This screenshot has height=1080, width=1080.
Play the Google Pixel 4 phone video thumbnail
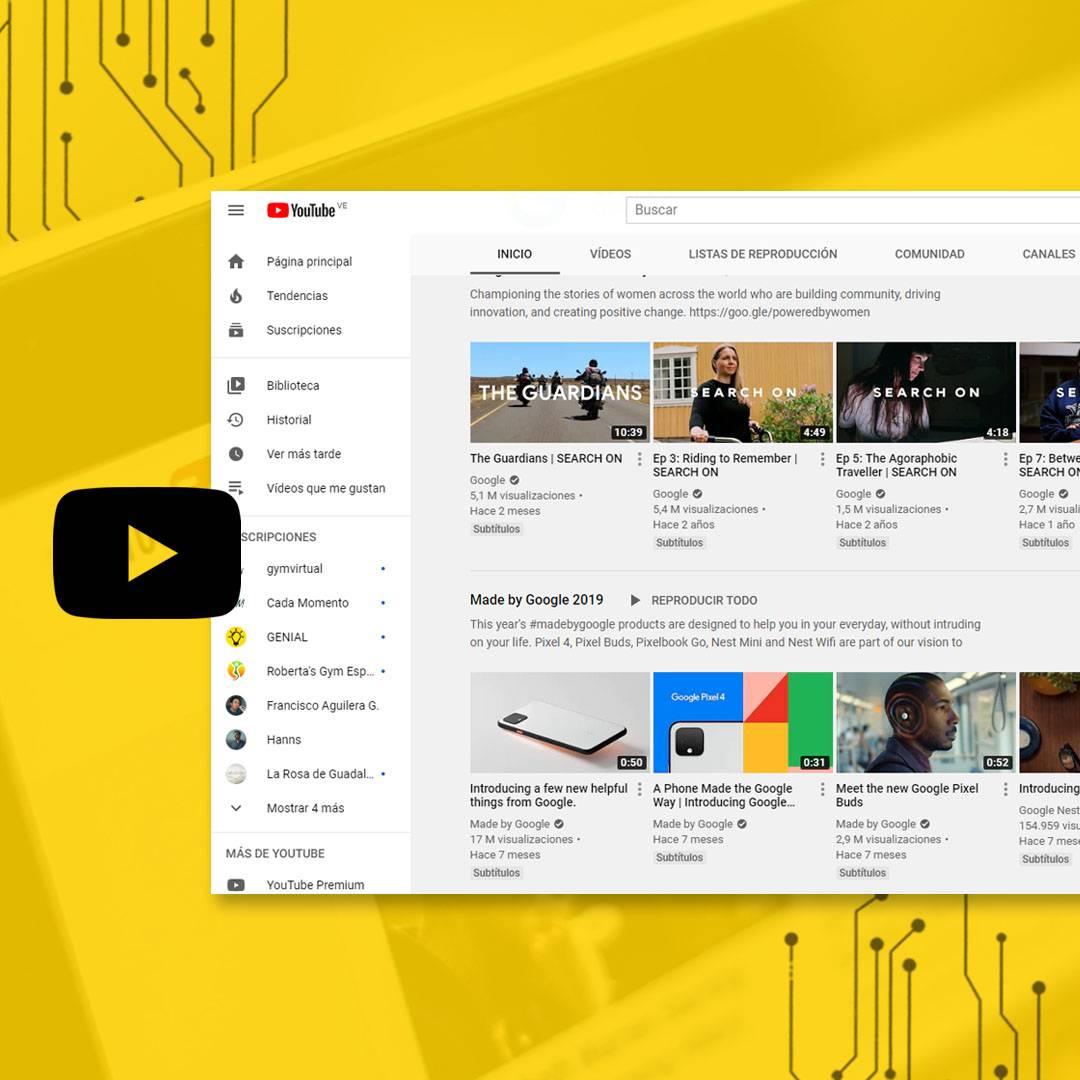pyautogui.click(x=742, y=722)
